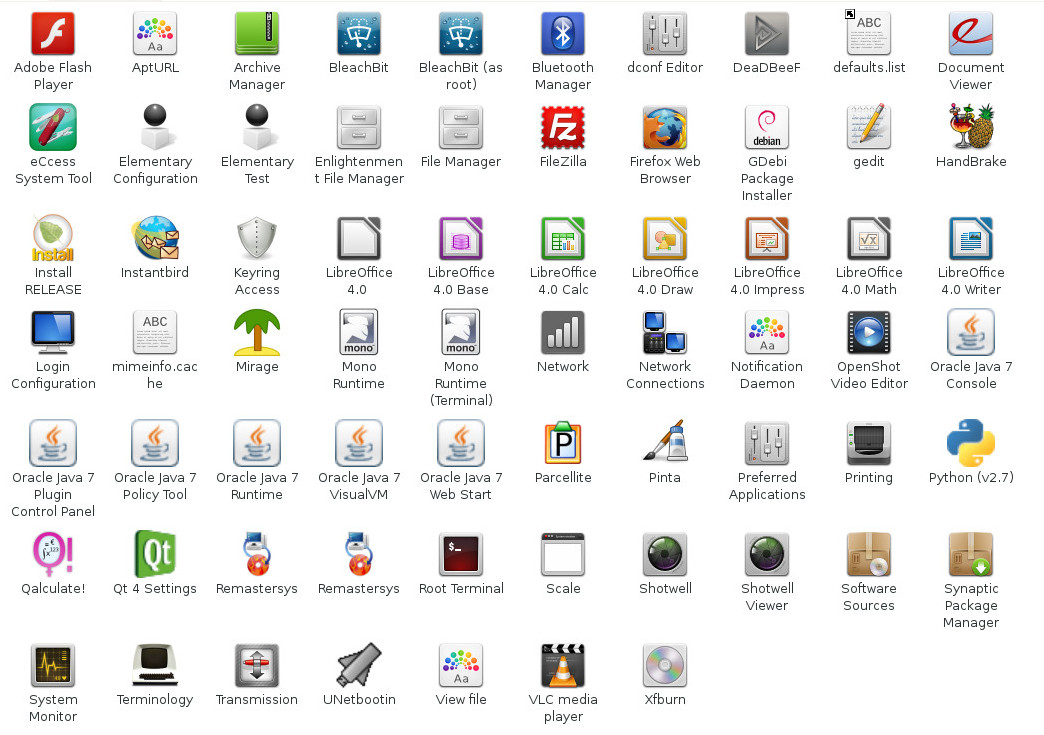1044x735 pixels.
Task: Open Document Viewer icon
Action: tap(971, 33)
